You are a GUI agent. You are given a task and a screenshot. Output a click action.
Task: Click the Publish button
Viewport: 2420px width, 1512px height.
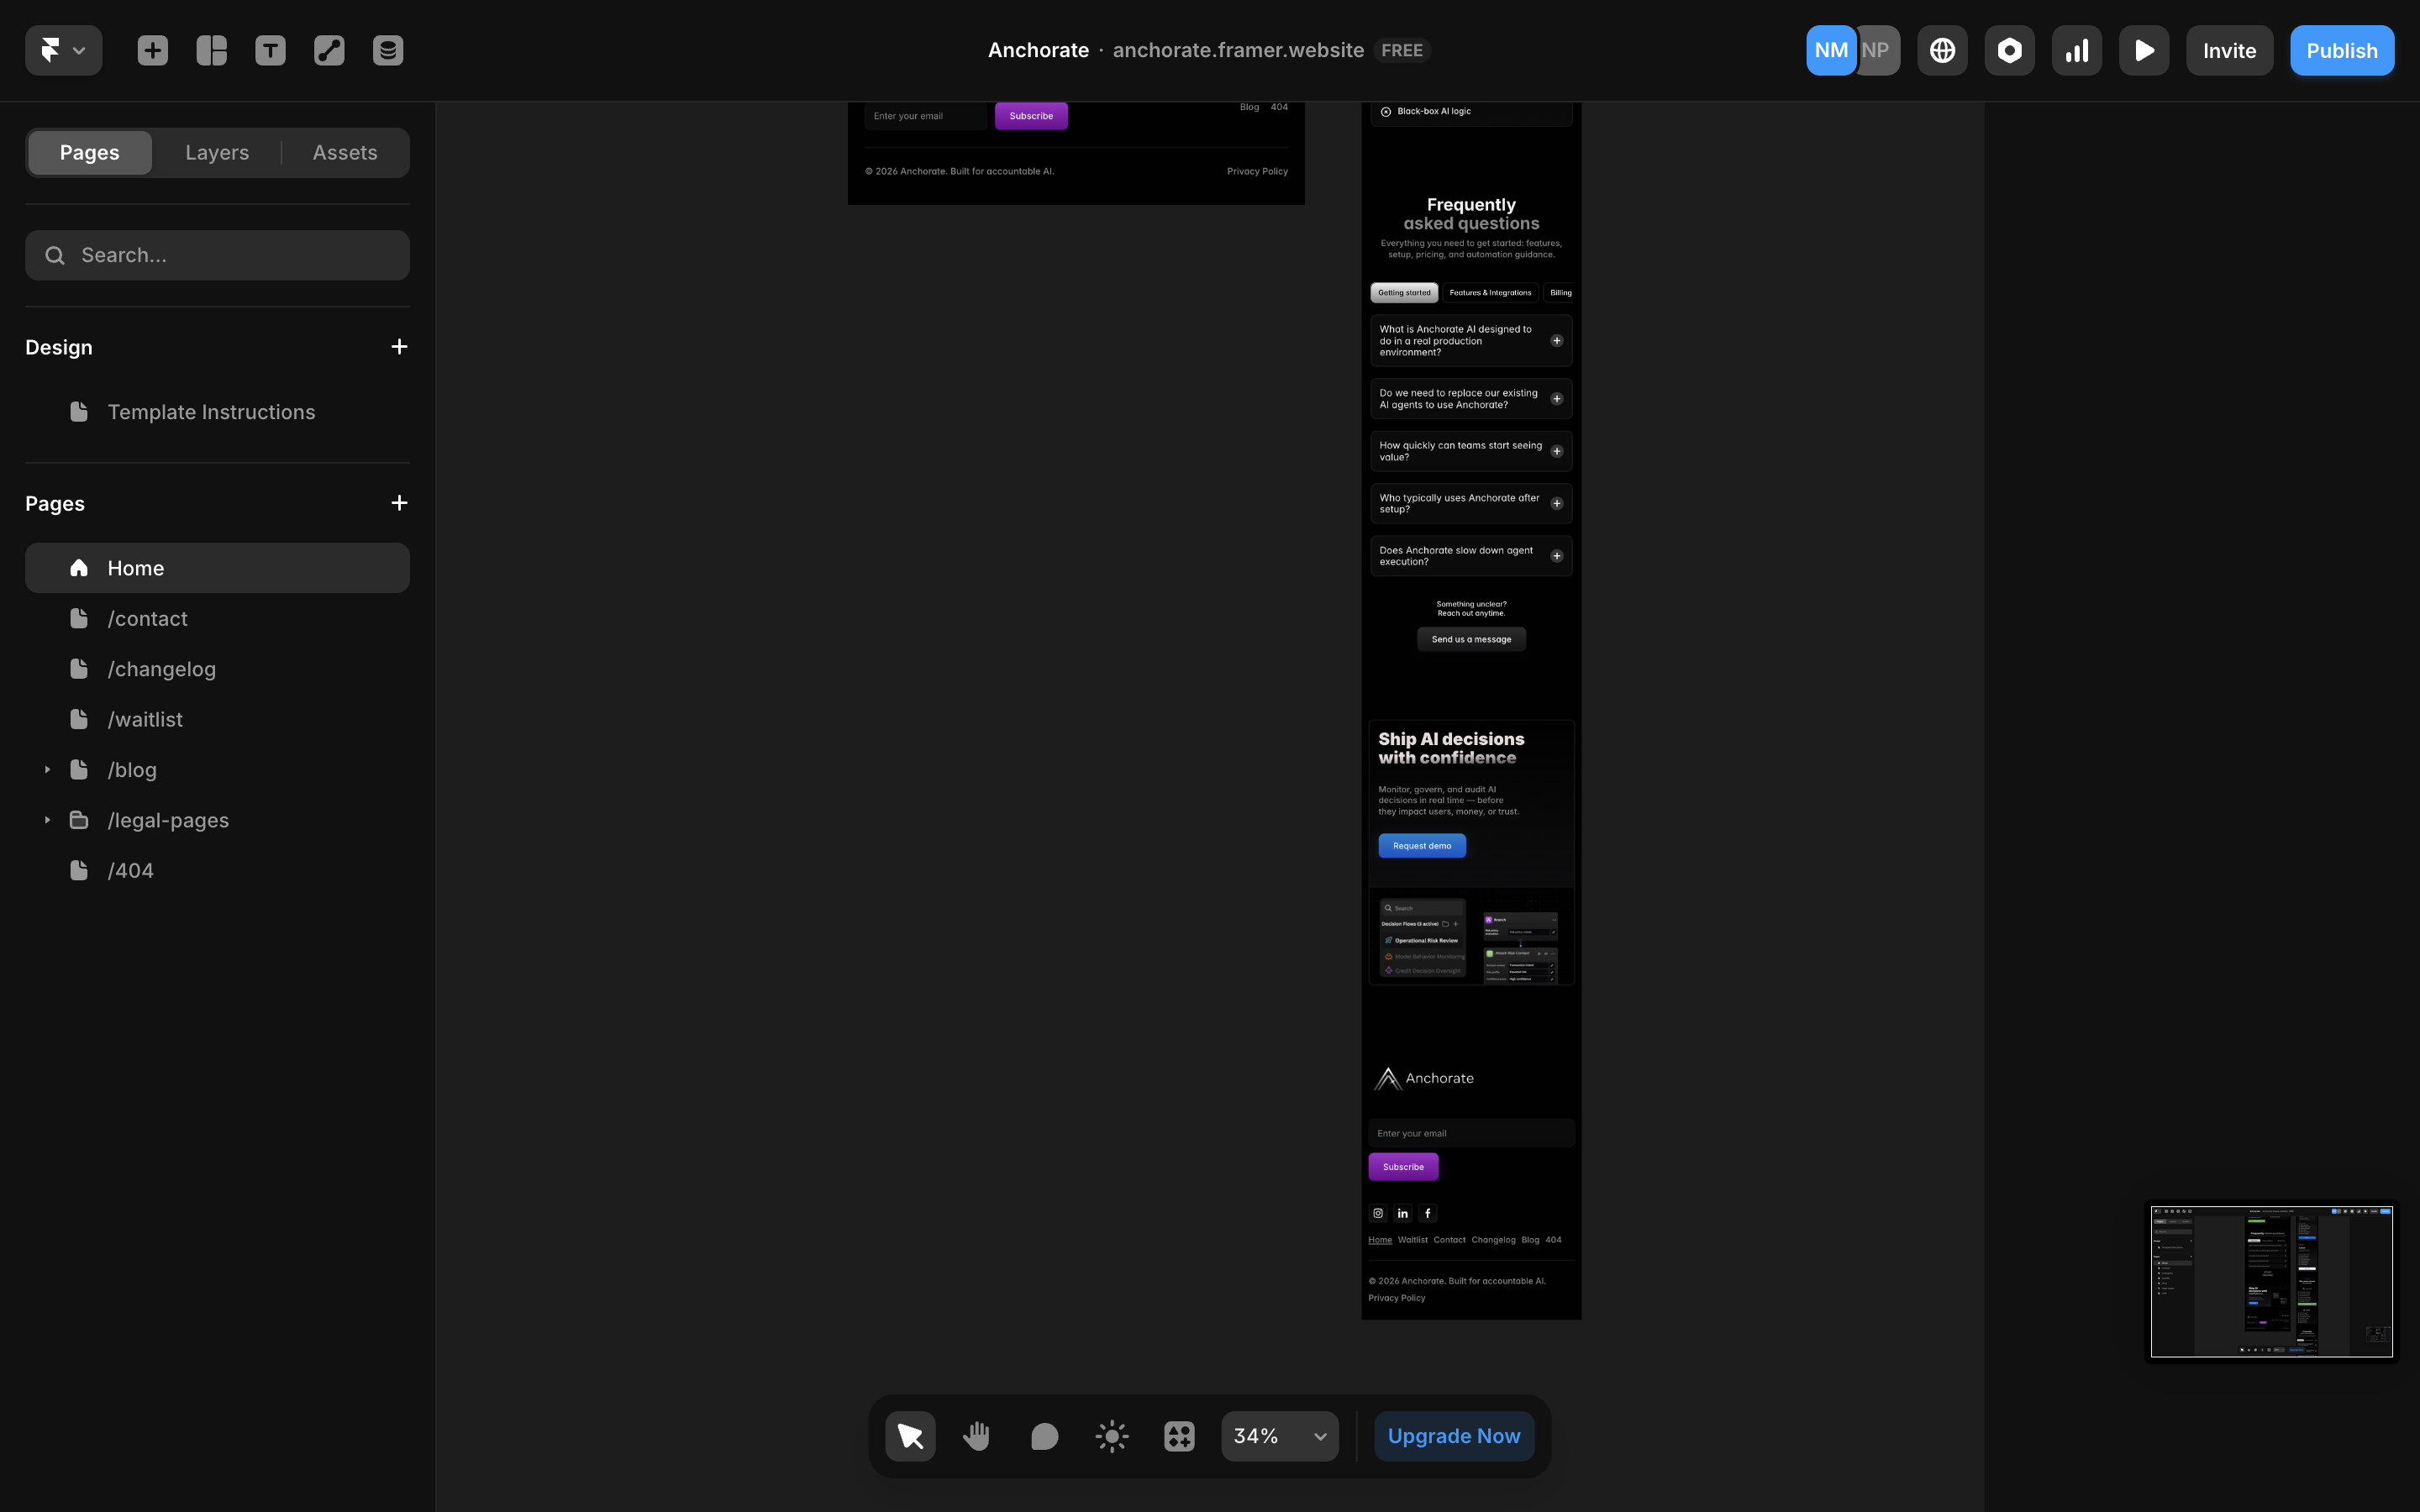[2341, 49]
